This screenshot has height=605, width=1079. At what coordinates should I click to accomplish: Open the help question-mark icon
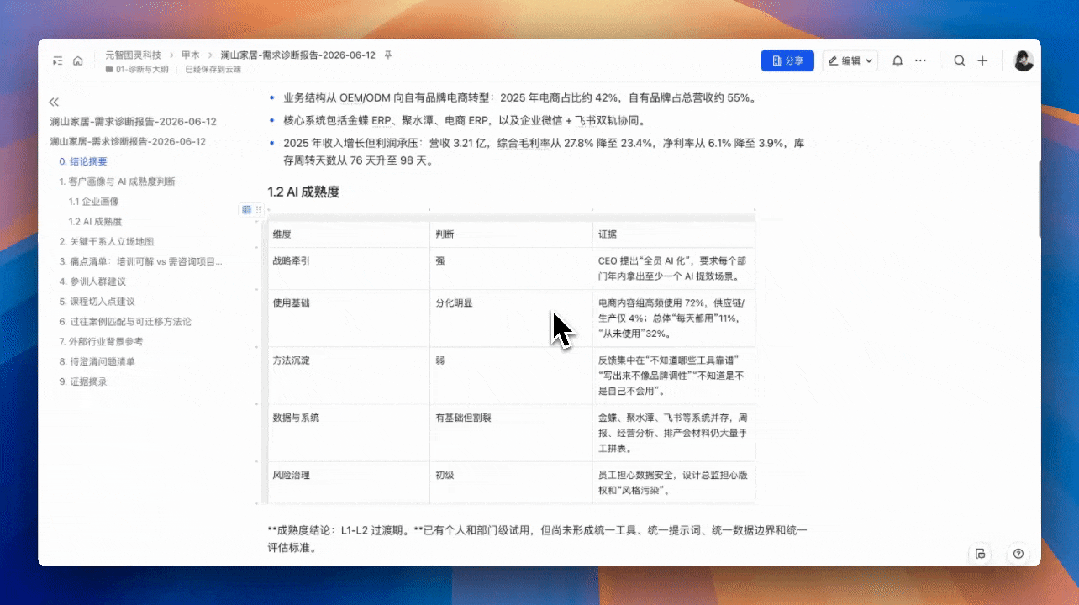tap(1018, 554)
